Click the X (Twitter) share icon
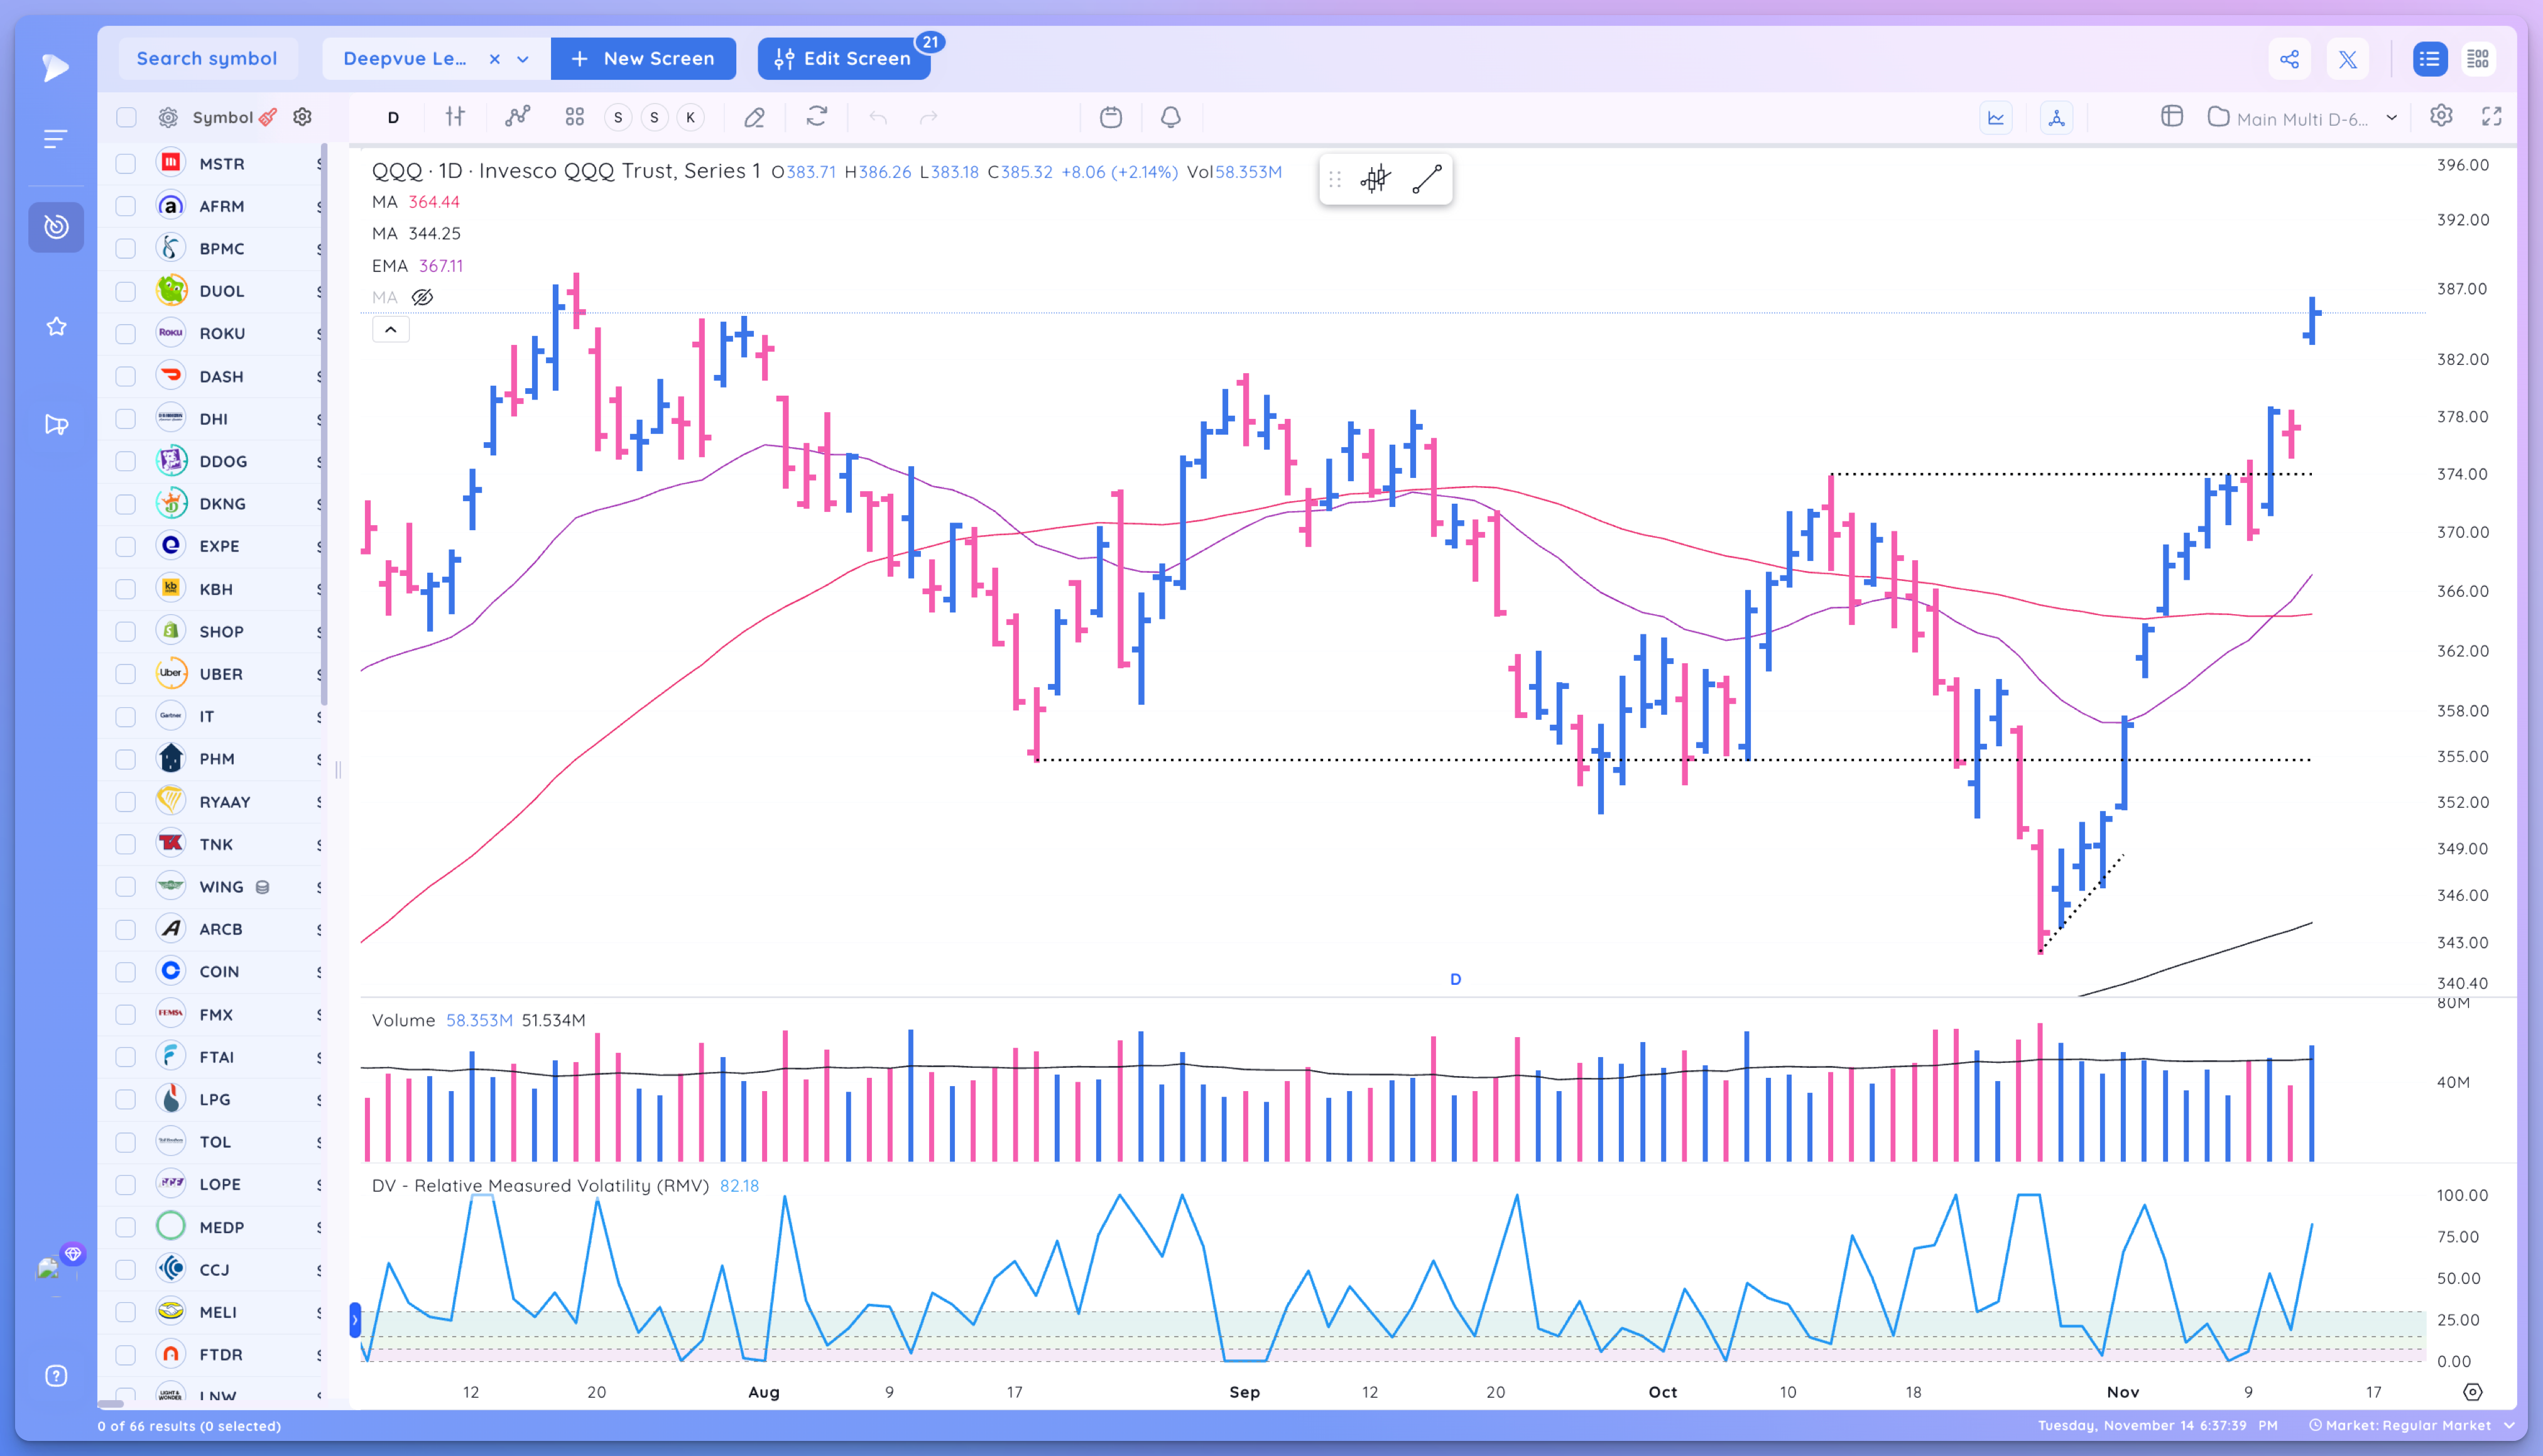The image size is (2543, 1456). (x=2347, y=59)
